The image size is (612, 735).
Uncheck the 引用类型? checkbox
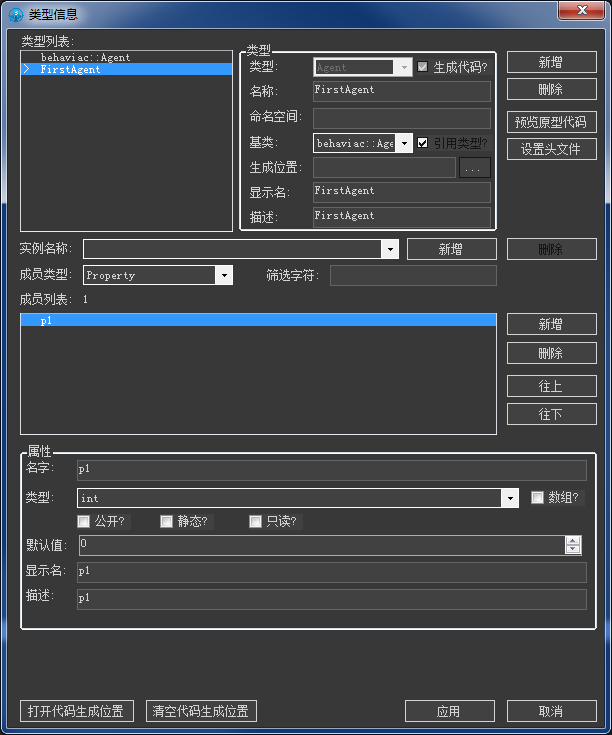tap(423, 143)
